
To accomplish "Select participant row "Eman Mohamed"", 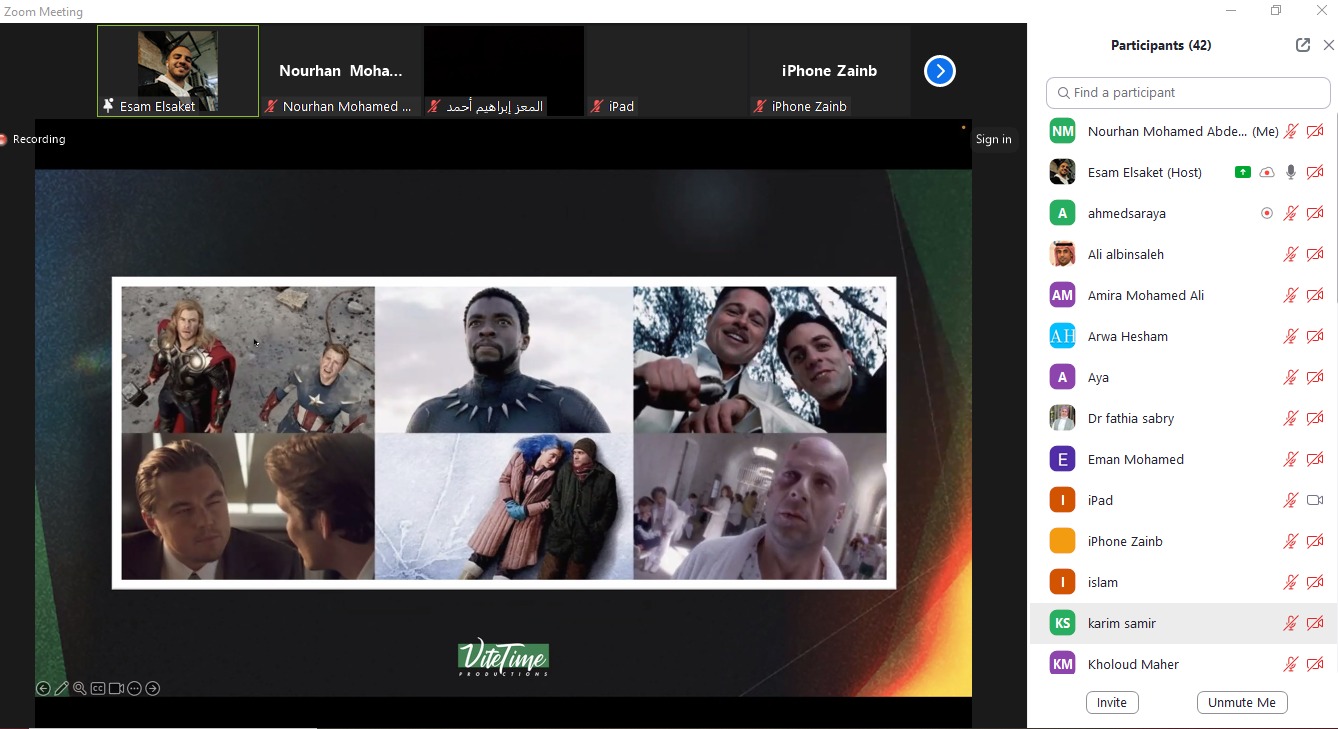I will (x=1184, y=459).
